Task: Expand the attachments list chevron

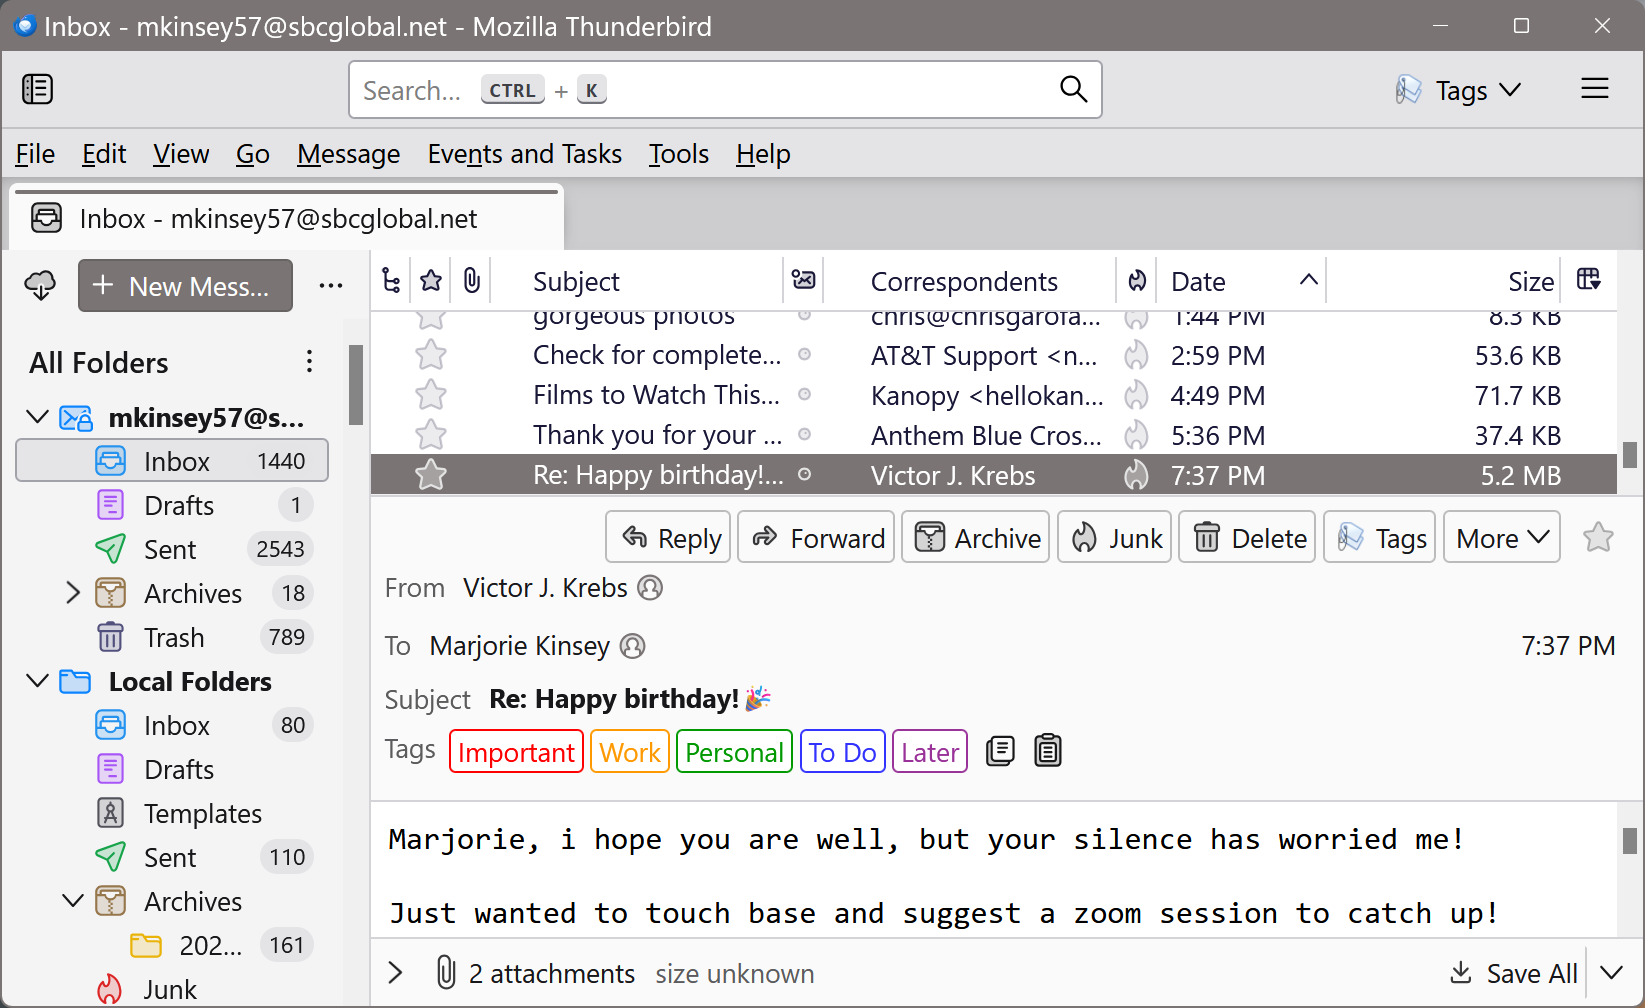Action: point(395,972)
